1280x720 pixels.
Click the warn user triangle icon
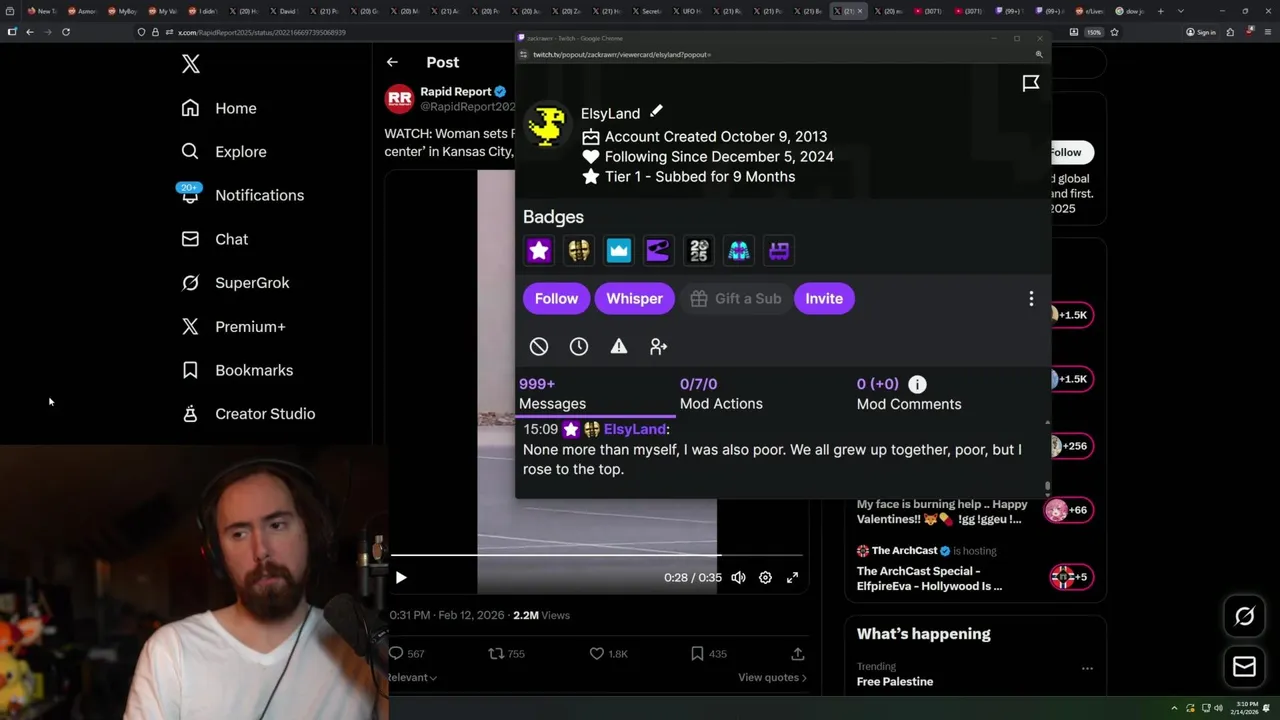619,346
